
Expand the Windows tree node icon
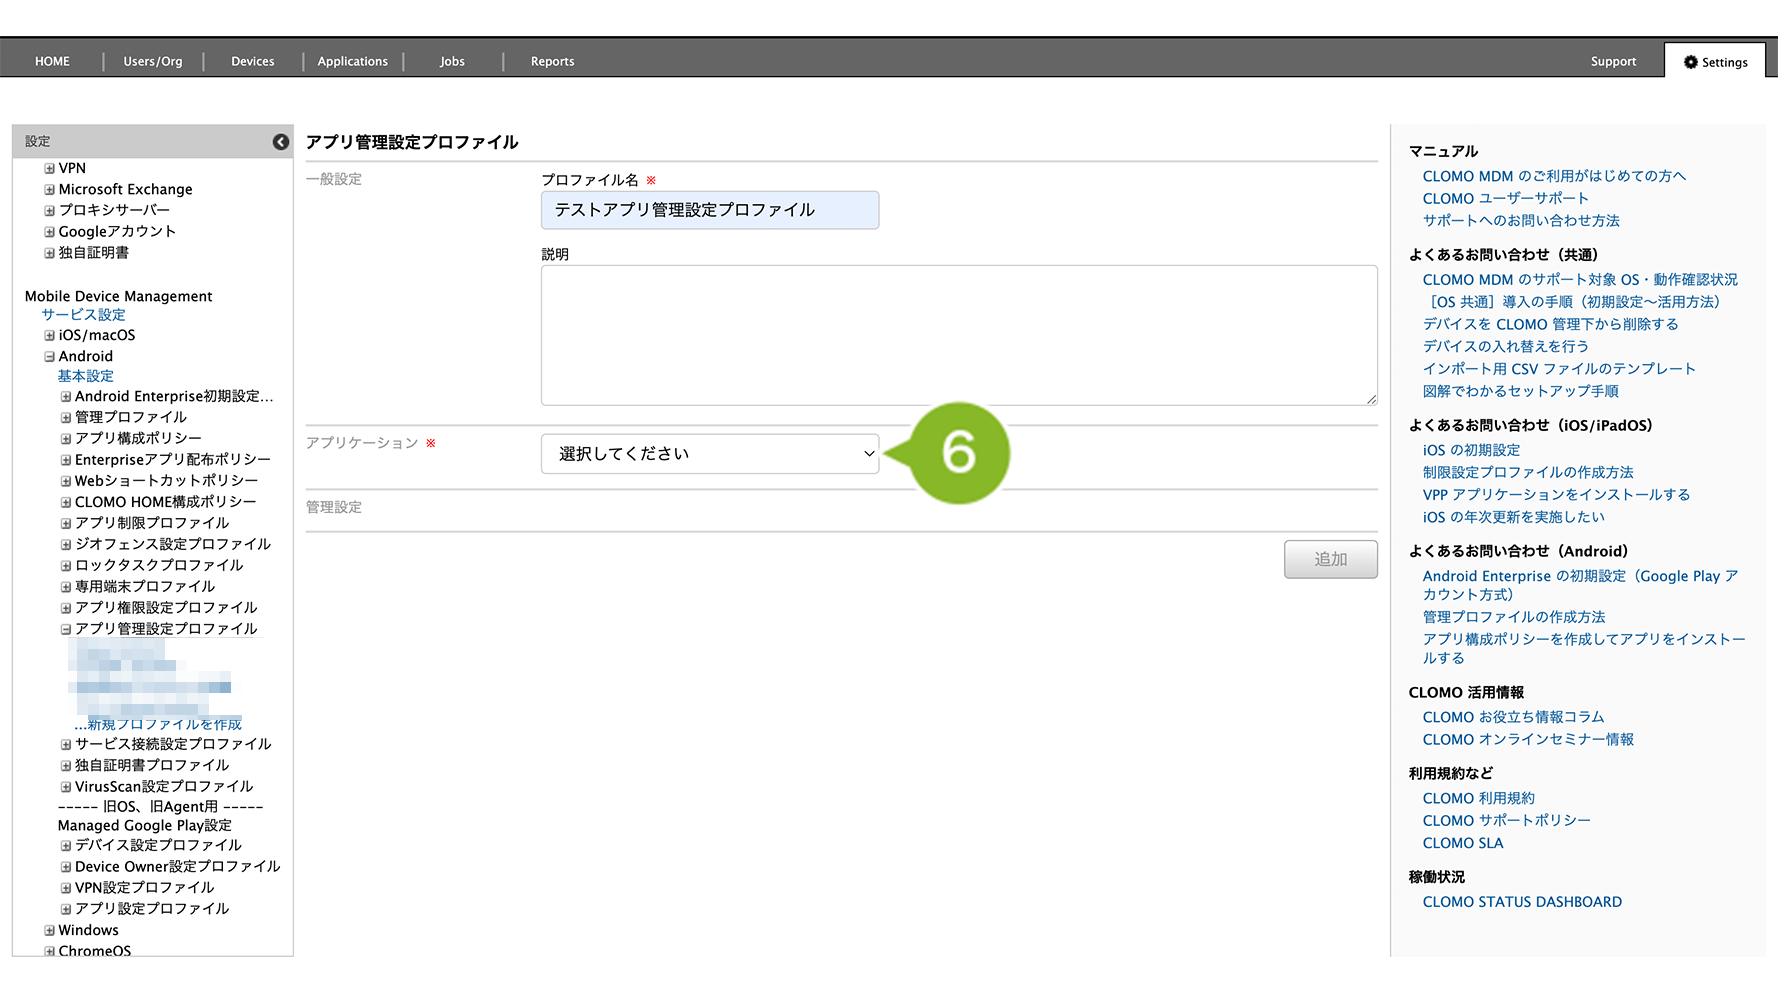click(x=49, y=931)
